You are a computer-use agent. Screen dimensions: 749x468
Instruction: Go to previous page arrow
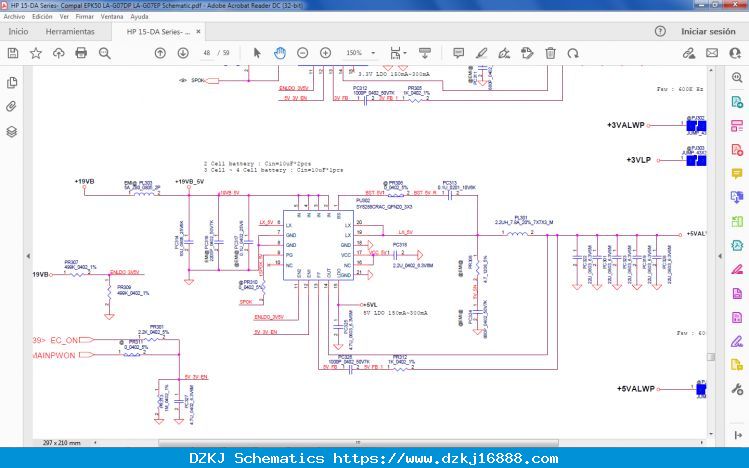coord(160,53)
